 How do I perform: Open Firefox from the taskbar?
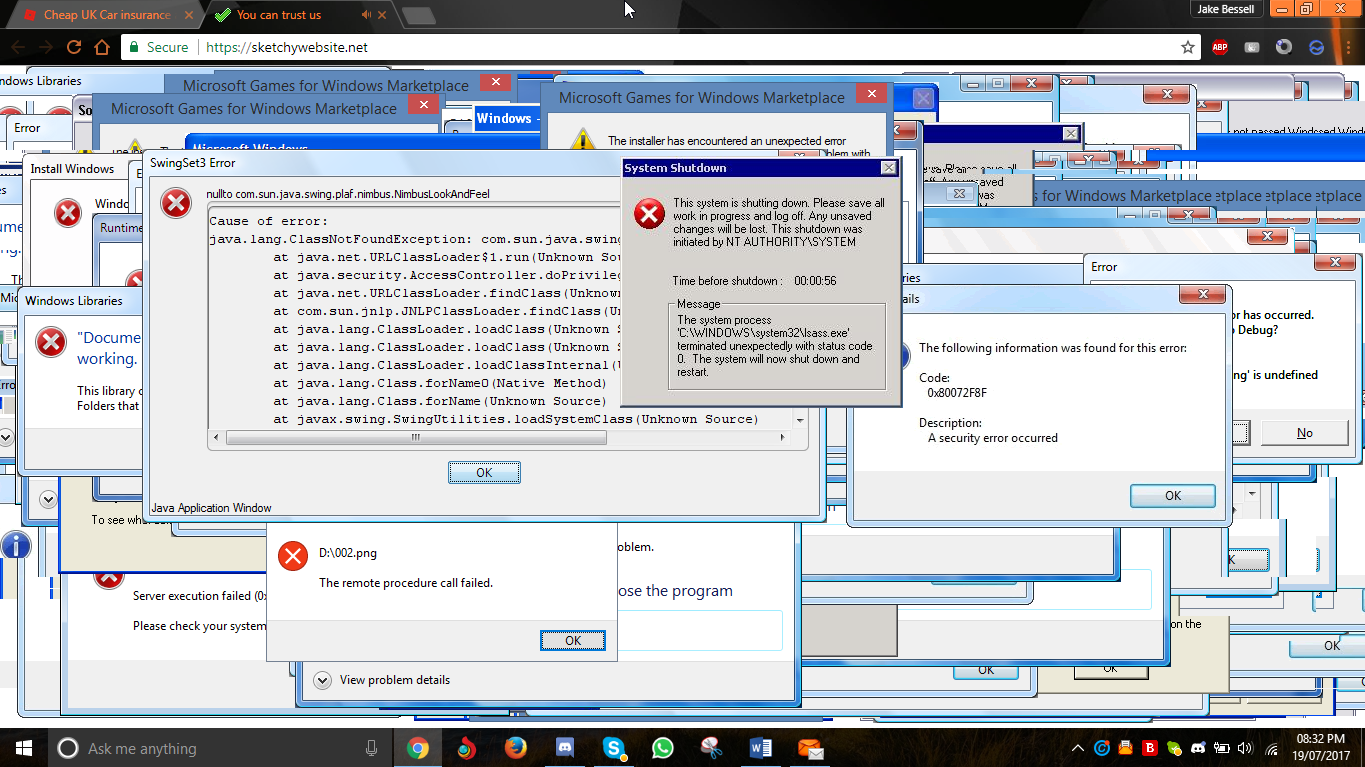[x=515, y=748]
